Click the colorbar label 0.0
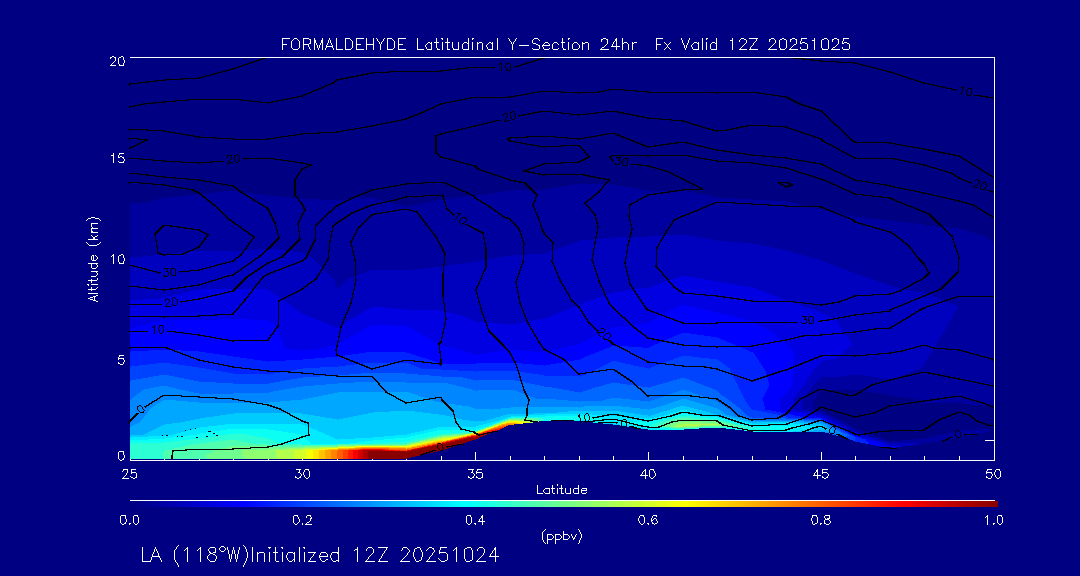1080x576 pixels. tap(130, 520)
